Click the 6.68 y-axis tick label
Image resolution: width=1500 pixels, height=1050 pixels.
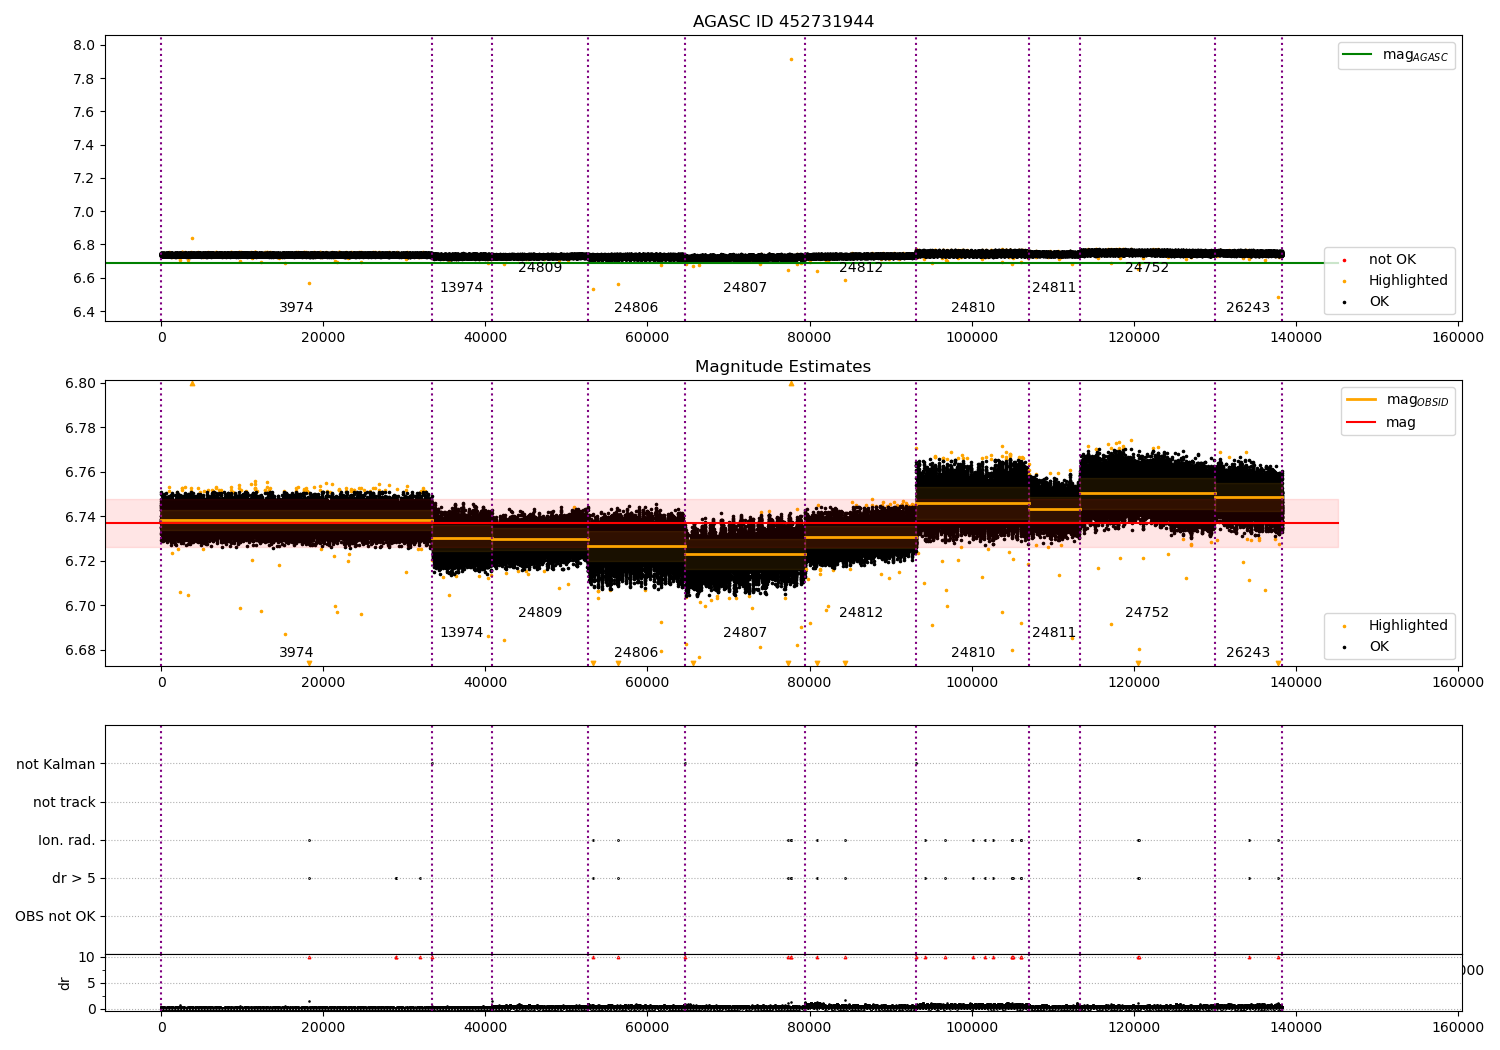[80, 650]
